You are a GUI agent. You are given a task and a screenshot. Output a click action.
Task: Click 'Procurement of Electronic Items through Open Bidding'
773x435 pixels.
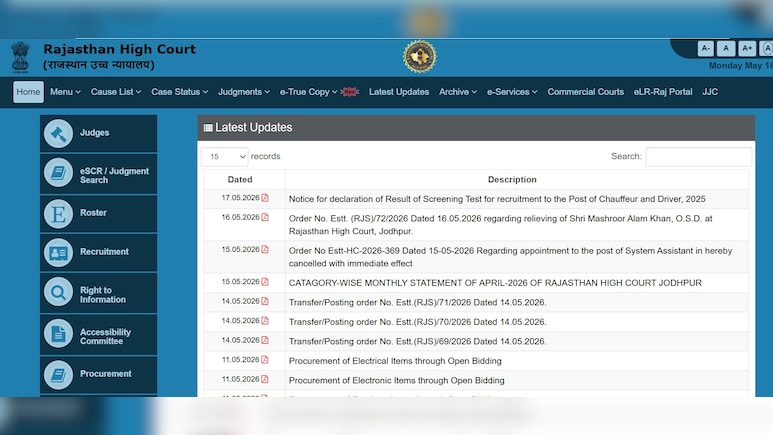(396, 380)
